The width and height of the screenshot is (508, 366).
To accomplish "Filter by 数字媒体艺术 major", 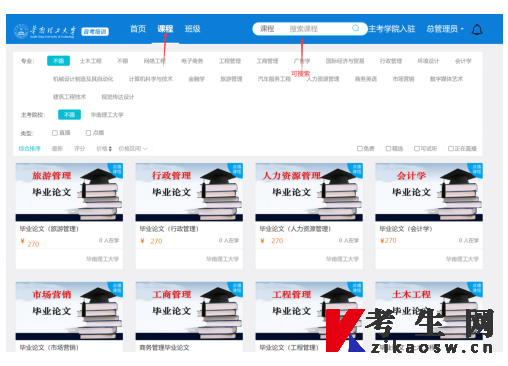I will click(446, 79).
